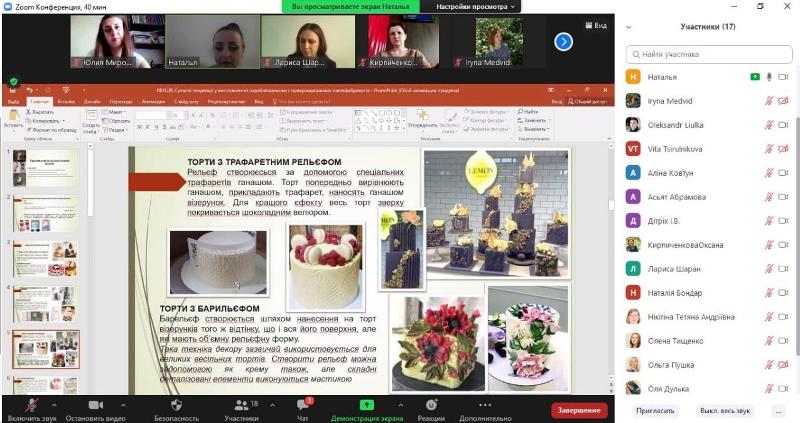Viewport: 800px width, 423px height.
Task: Start sharing with Демонстрация экрана
Action: (x=366, y=409)
